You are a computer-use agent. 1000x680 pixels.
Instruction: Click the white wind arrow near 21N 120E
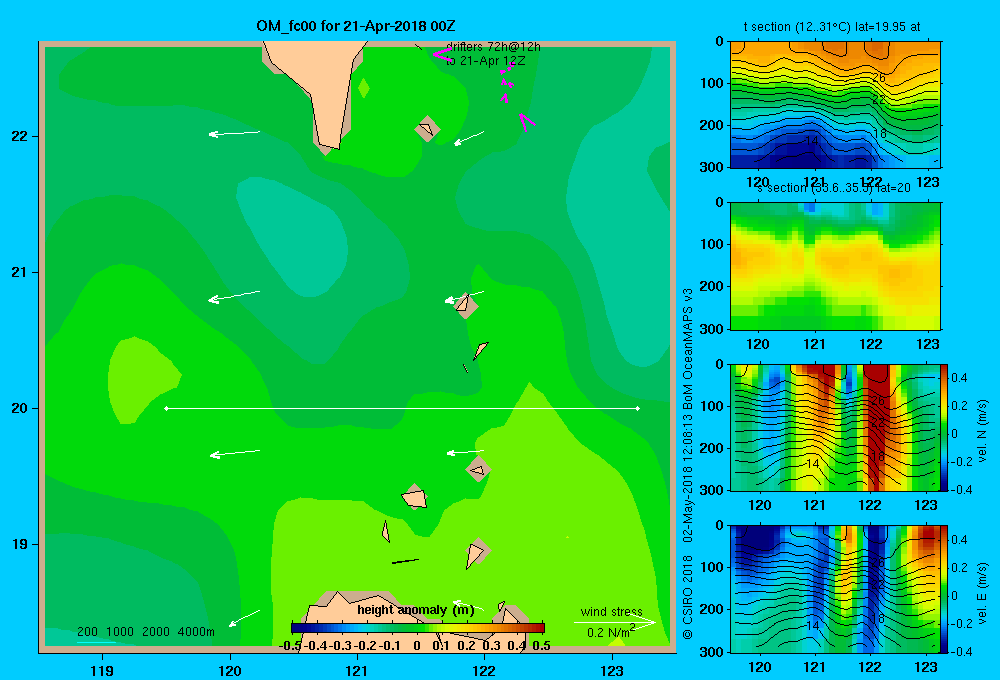coord(234,297)
